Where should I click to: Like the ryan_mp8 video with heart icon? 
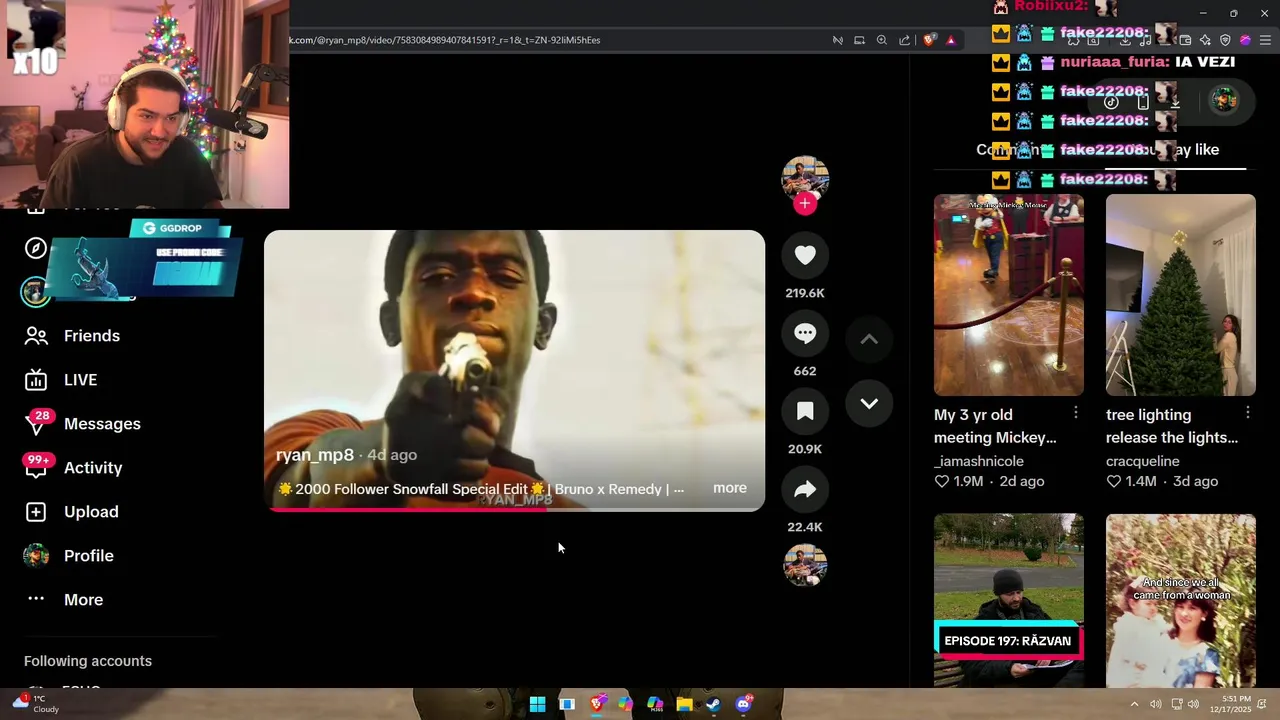point(805,255)
